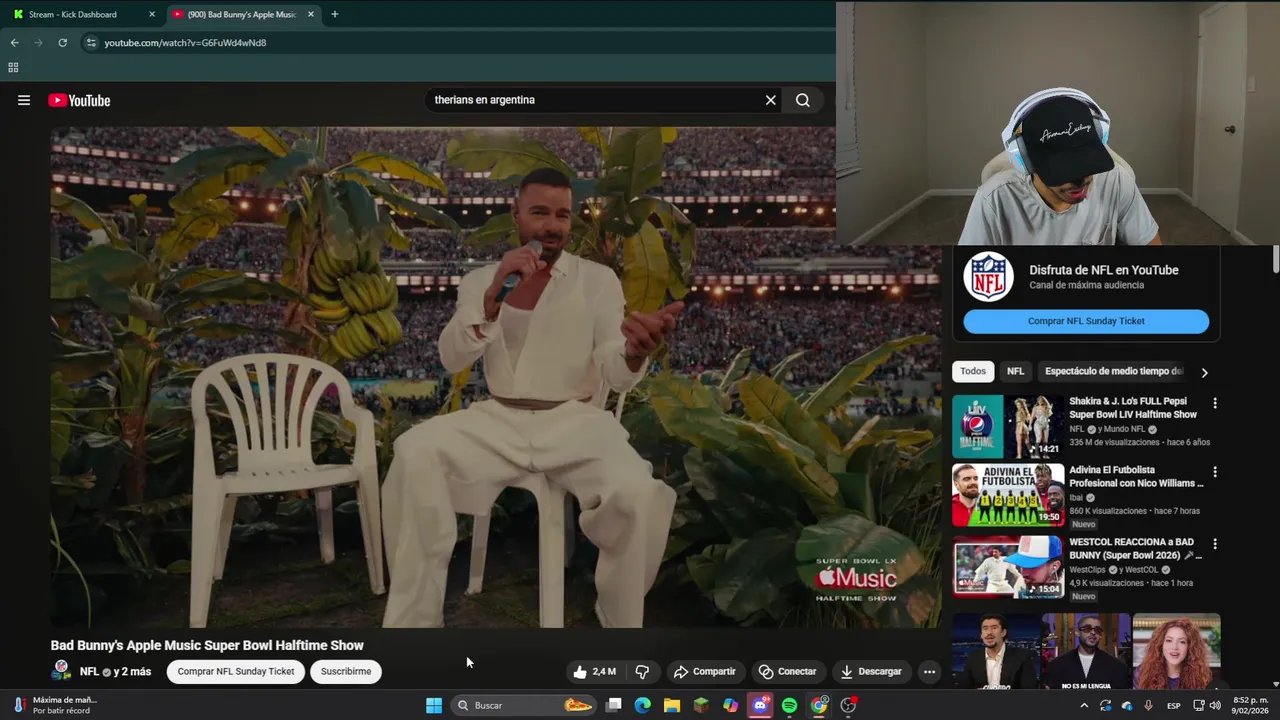Close the Bad Bunny YouTube tab

311,14
